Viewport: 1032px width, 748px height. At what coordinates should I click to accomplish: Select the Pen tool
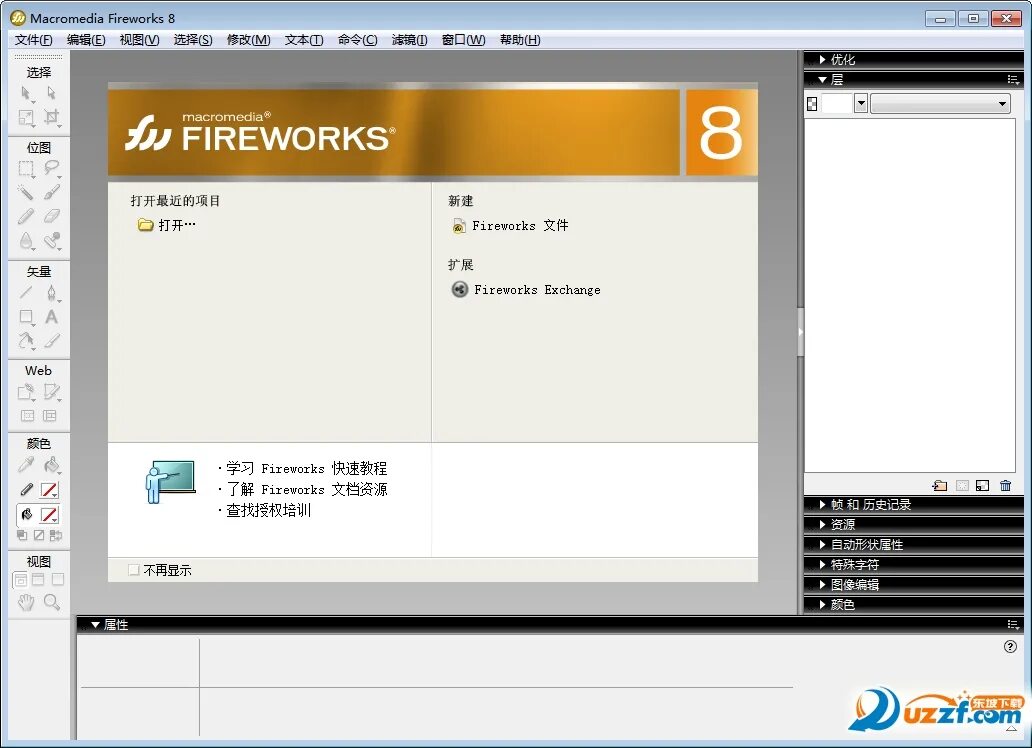[52, 293]
